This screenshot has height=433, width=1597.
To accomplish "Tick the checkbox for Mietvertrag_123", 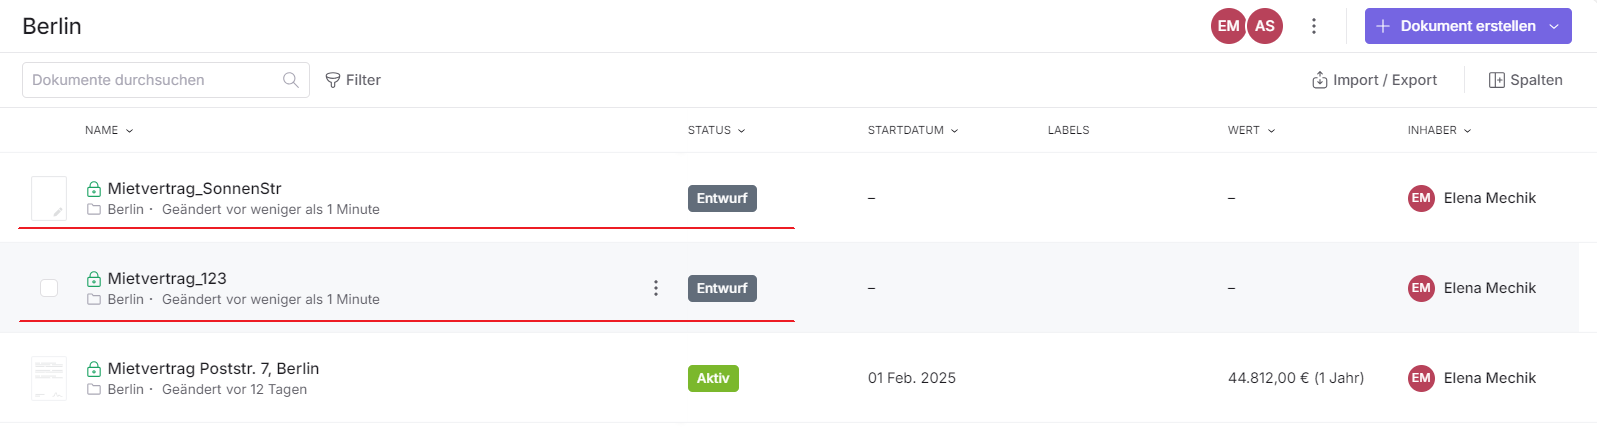I will [x=49, y=288].
